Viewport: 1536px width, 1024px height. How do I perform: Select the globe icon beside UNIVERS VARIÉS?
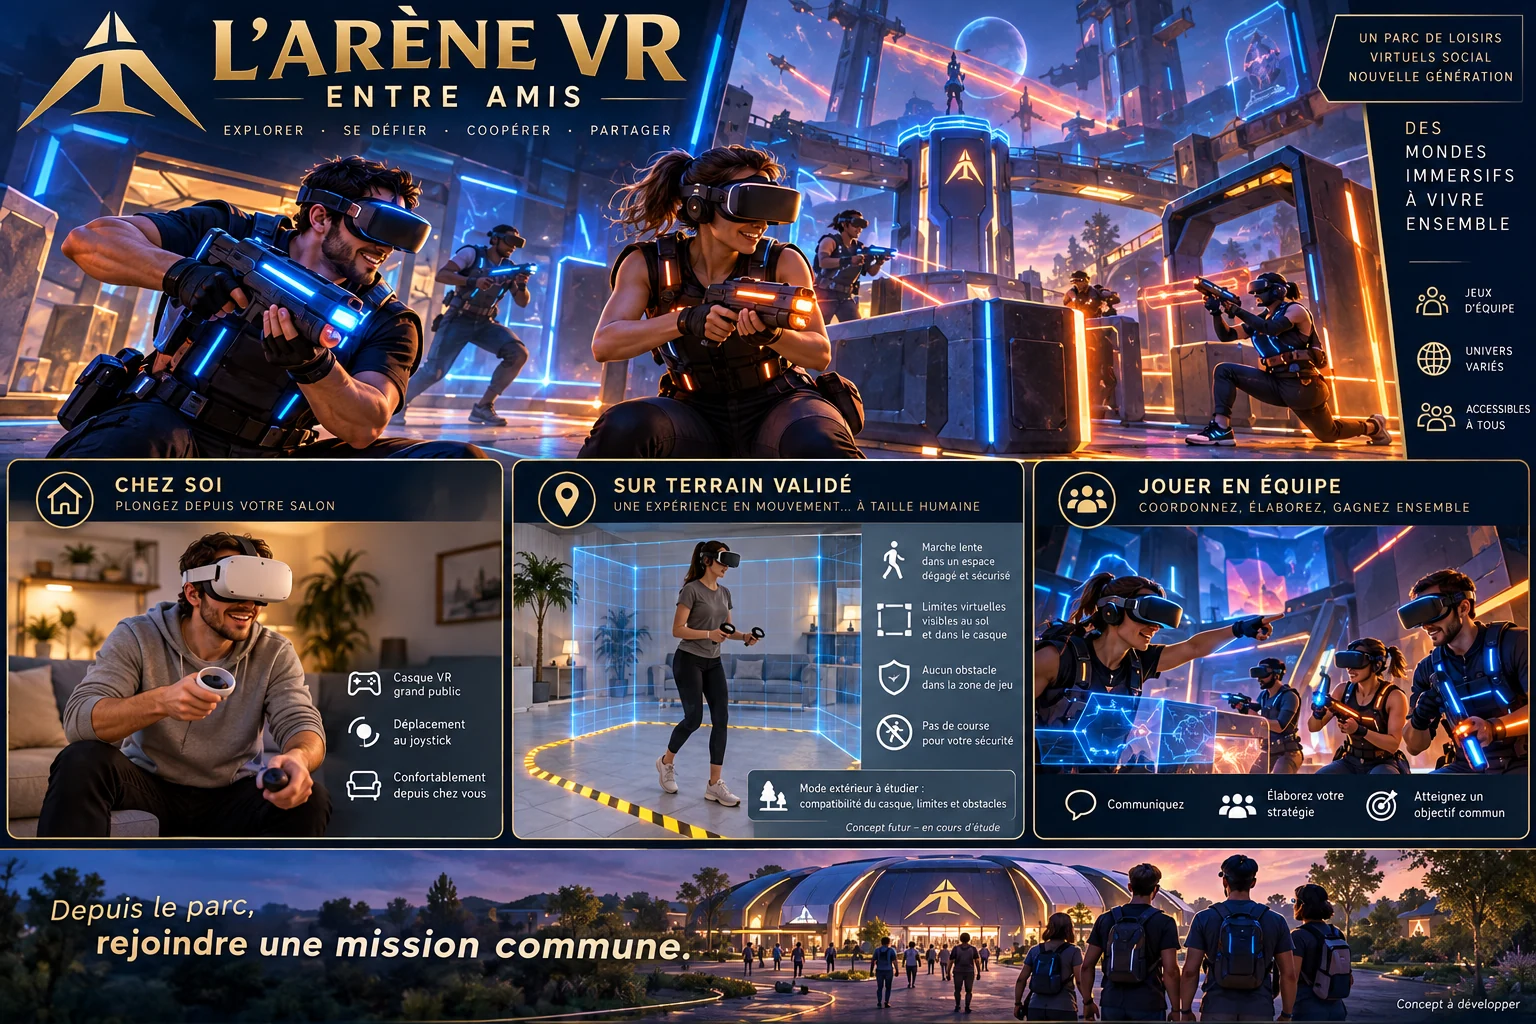[1433, 358]
